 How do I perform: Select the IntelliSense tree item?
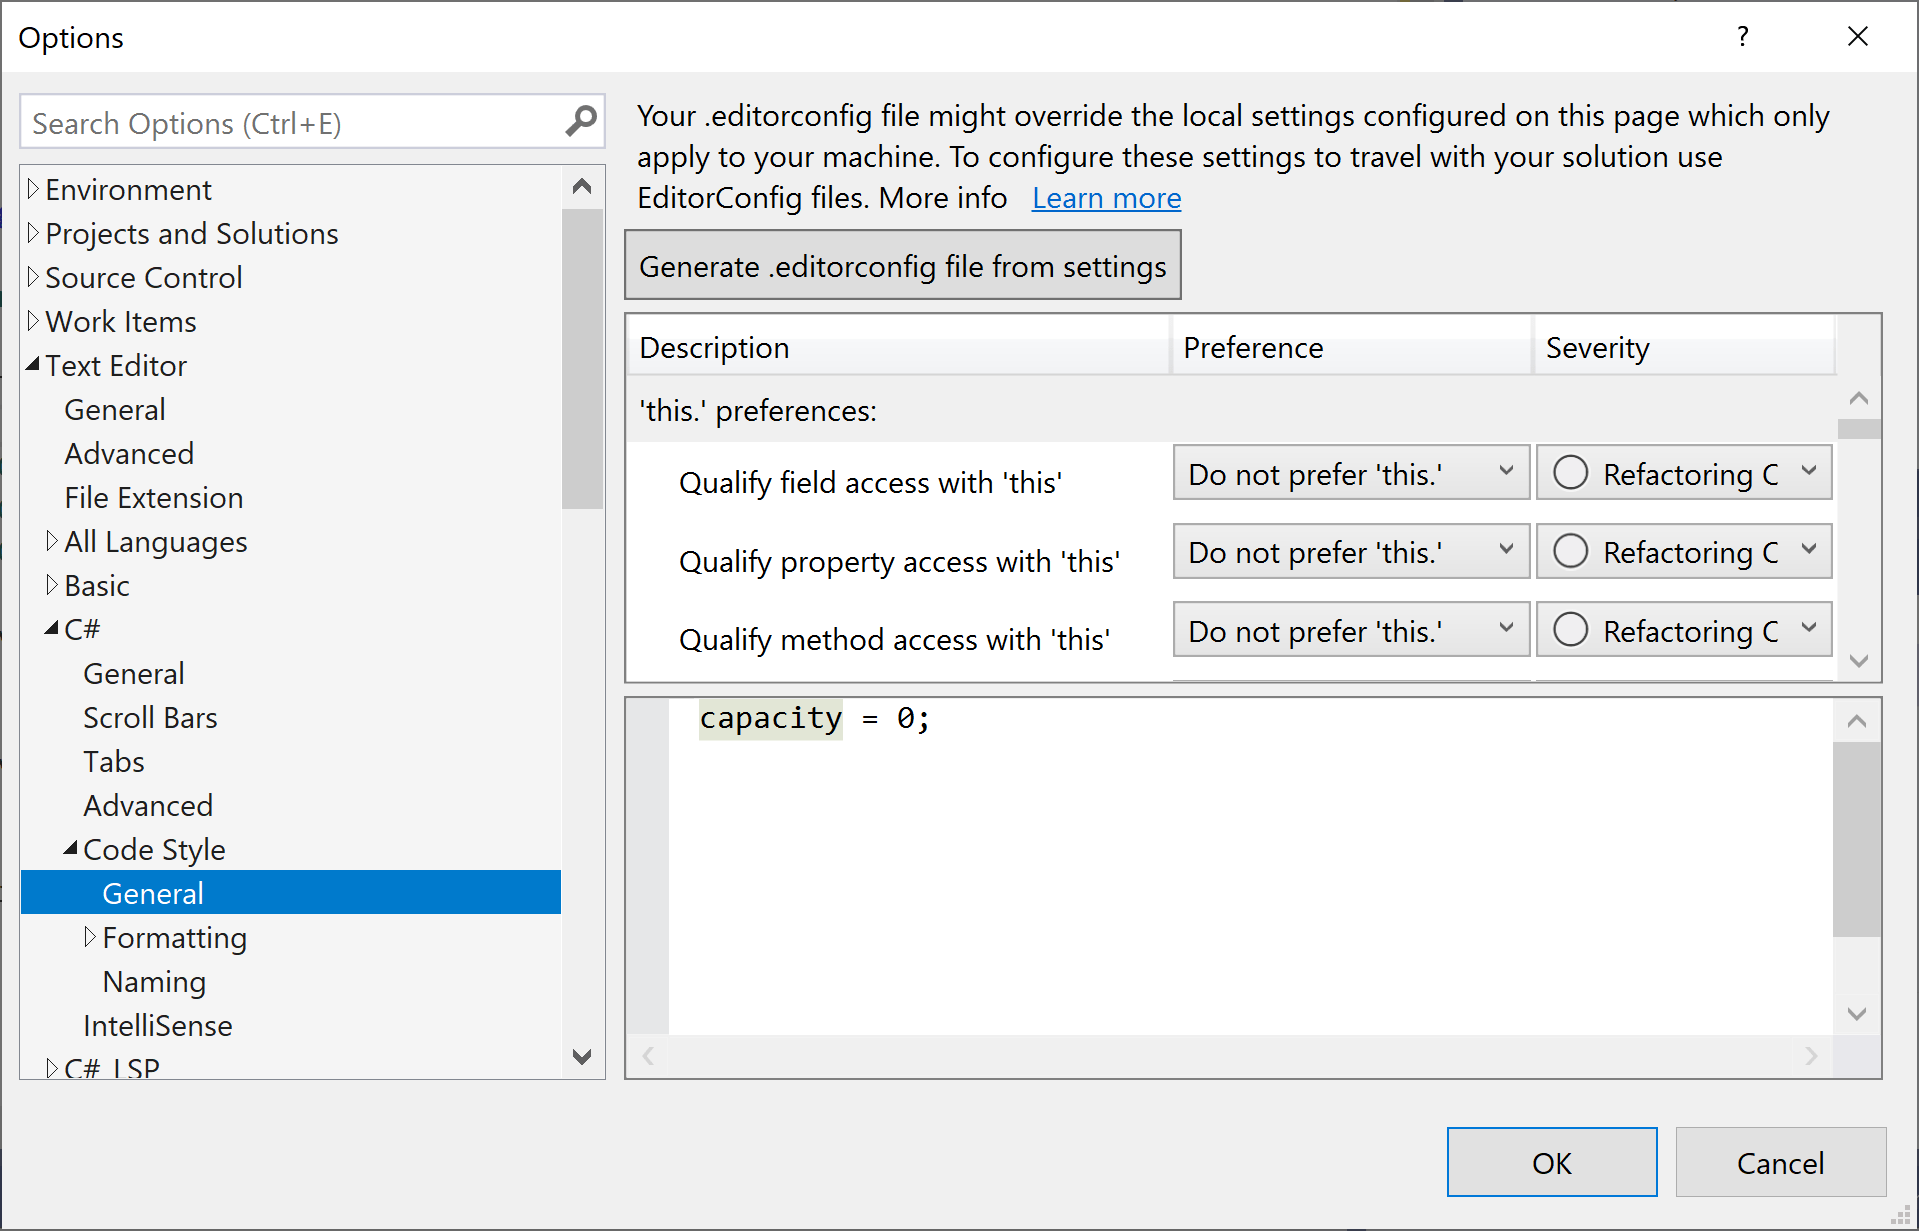(x=157, y=1025)
